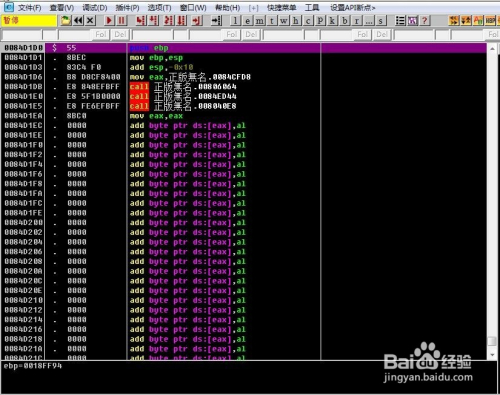
Task: Select the 'mov ebp,esp' instruction
Action: (x=156, y=58)
